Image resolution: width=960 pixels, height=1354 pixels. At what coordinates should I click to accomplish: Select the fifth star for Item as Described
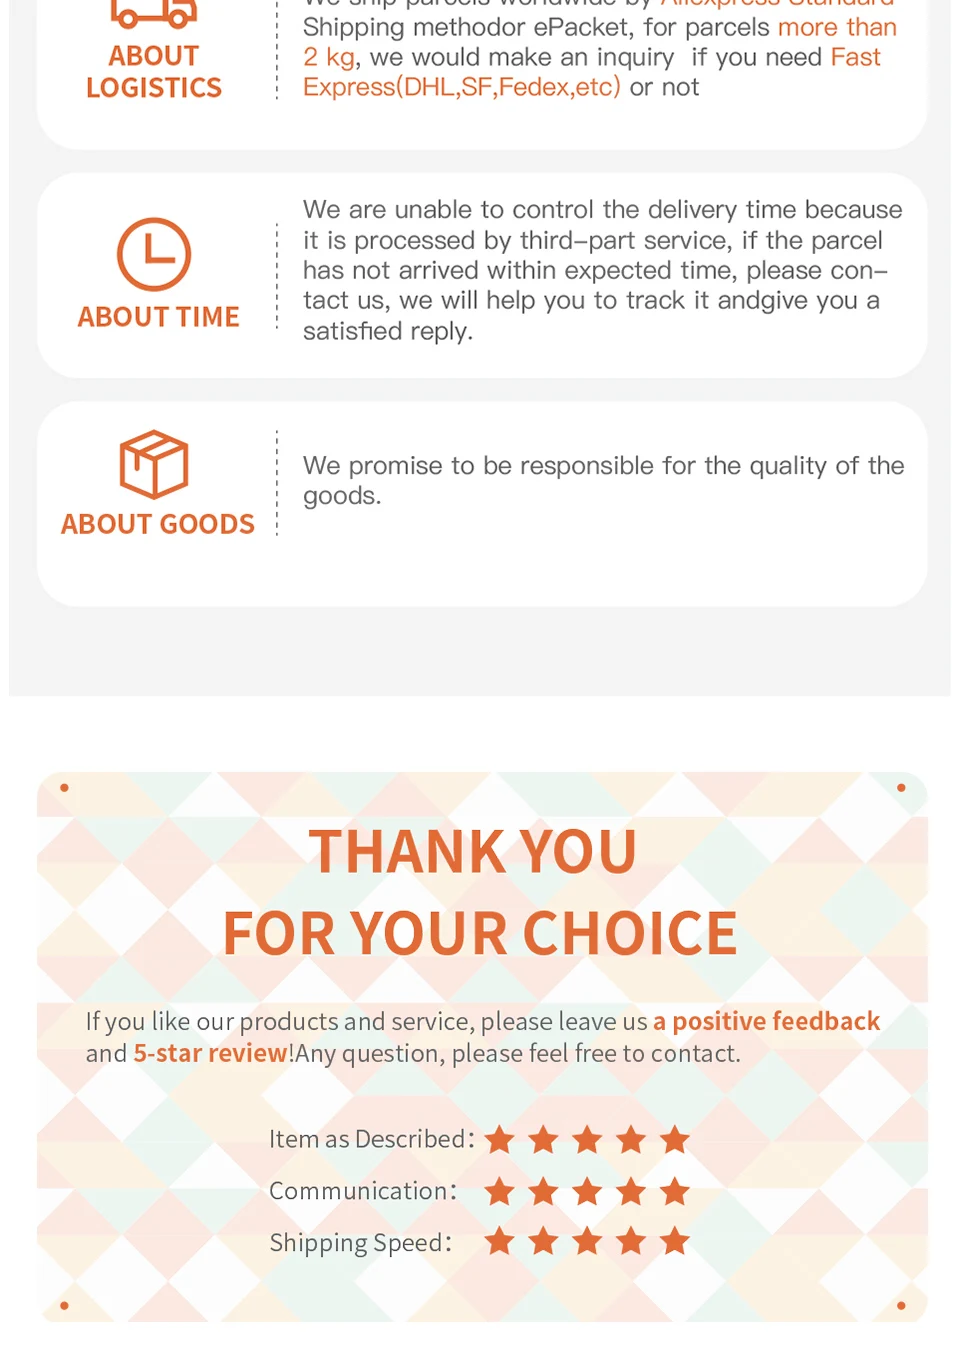click(x=675, y=1139)
